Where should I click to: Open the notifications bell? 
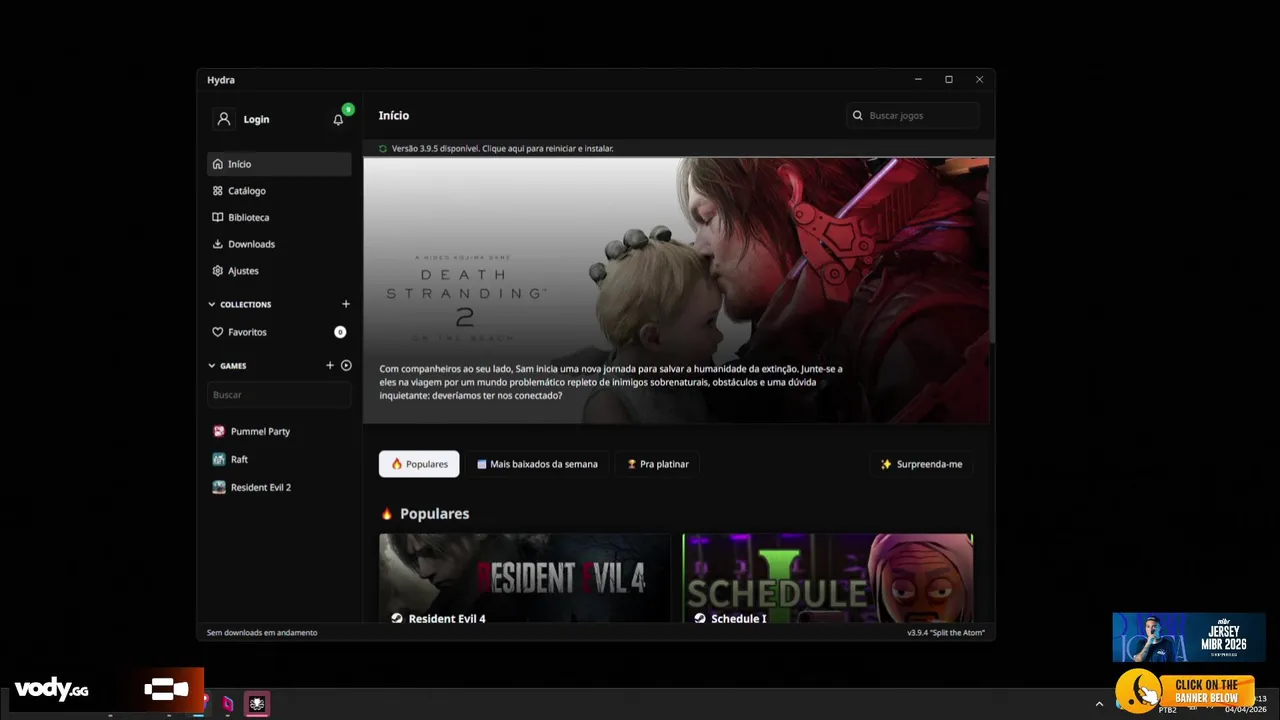click(x=338, y=119)
